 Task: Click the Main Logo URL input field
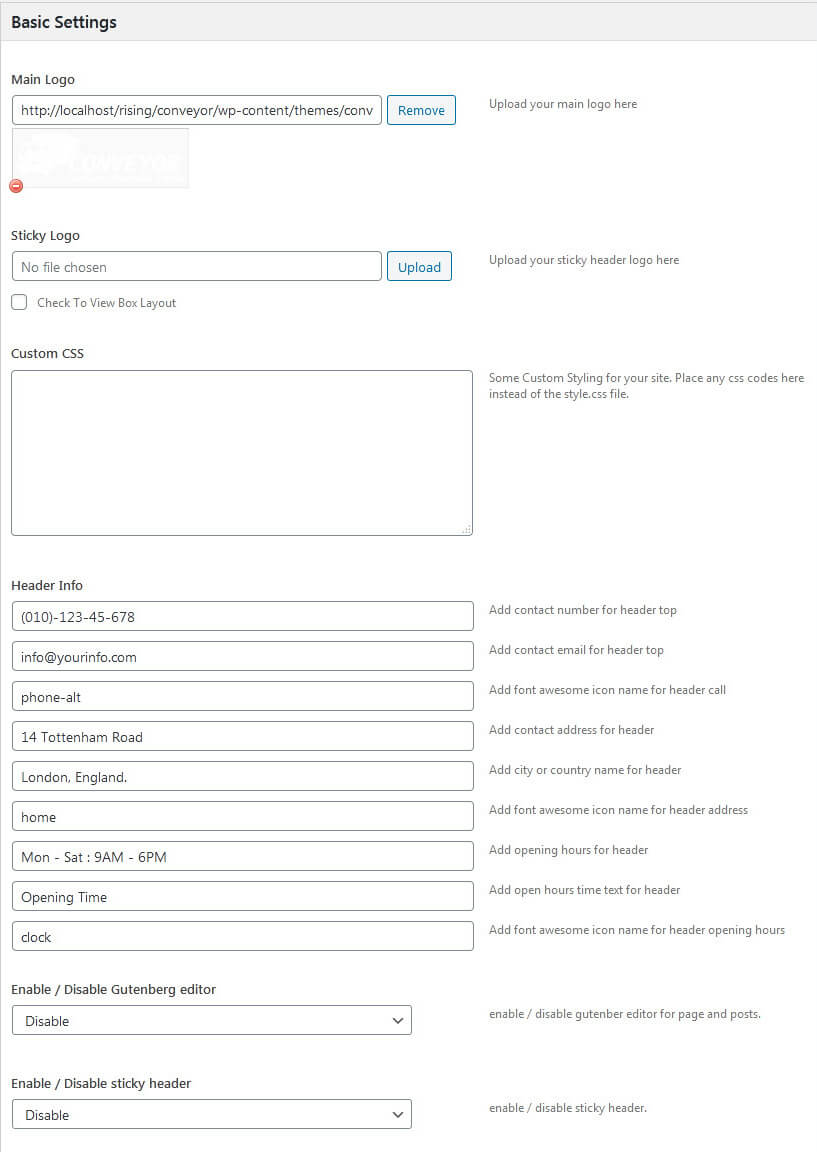pyautogui.click(x=197, y=110)
